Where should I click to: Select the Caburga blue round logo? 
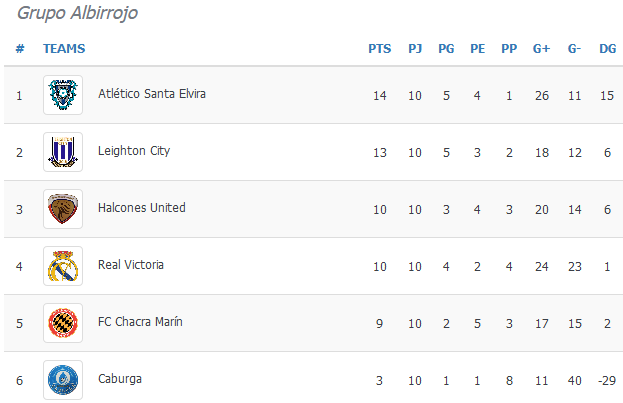click(x=63, y=380)
